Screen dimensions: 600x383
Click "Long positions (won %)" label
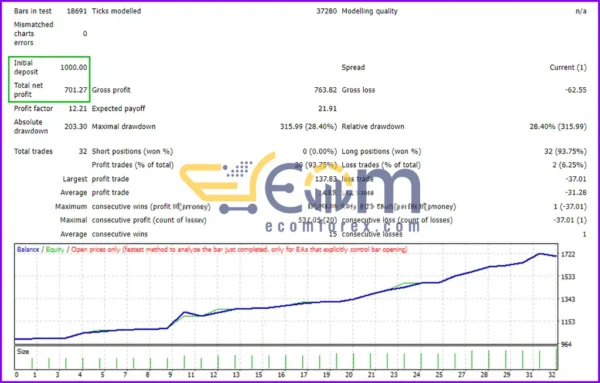pos(381,151)
